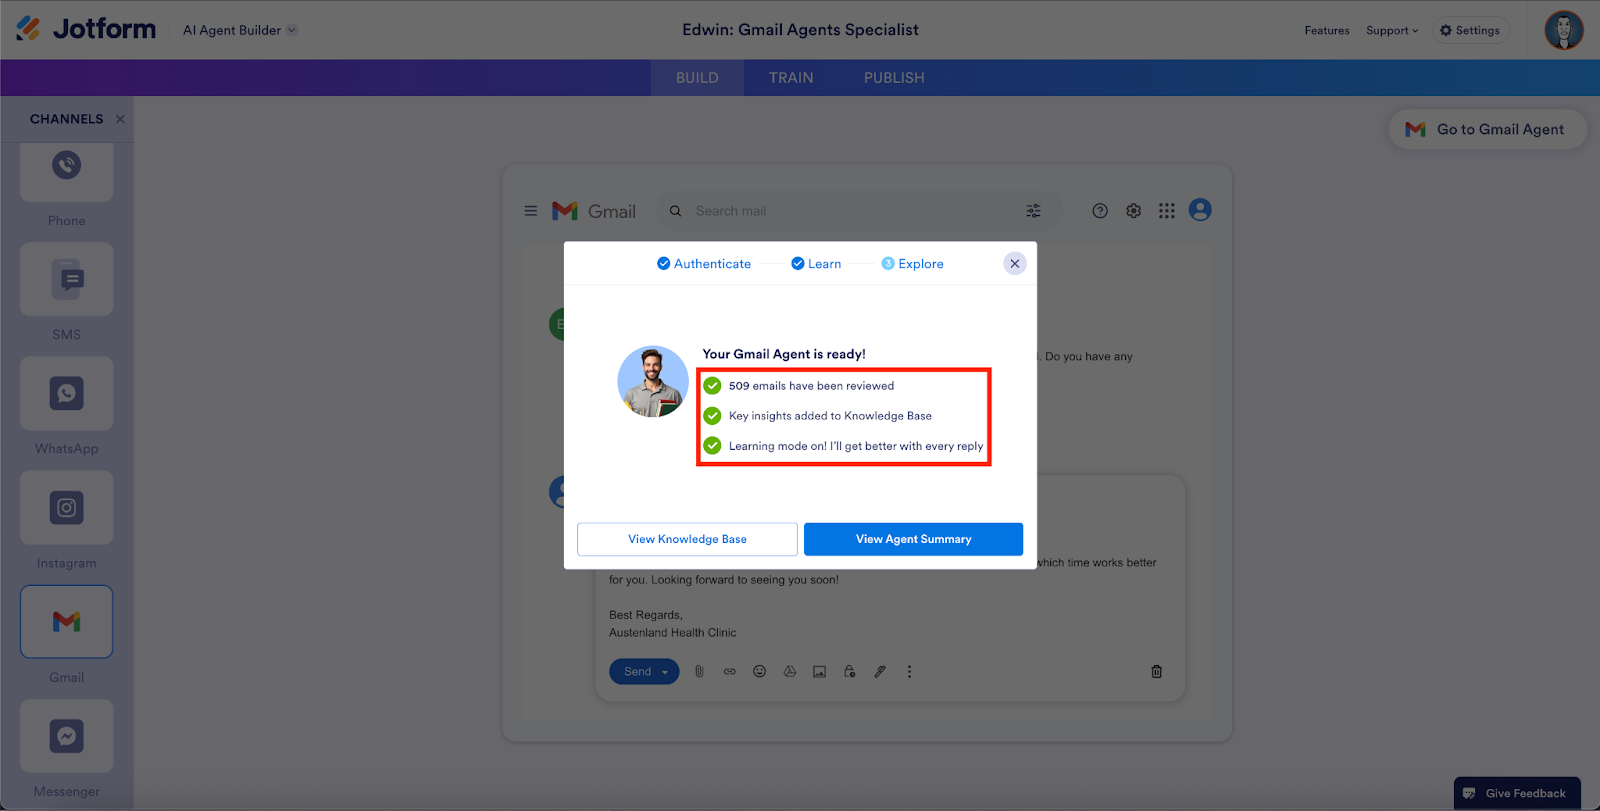Click the Jotform logo
This screenshot has width=1600, height=811.
(x=86, y=29)
